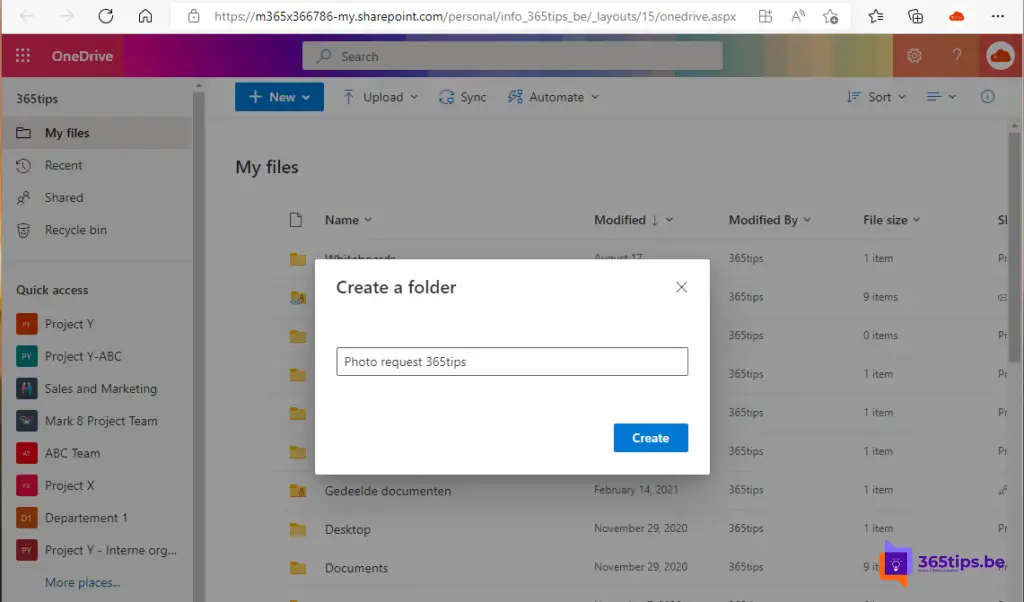Select Recent in the left navigation
The height and width of the screenshot is (602, 1024).
tap(63, 165)
